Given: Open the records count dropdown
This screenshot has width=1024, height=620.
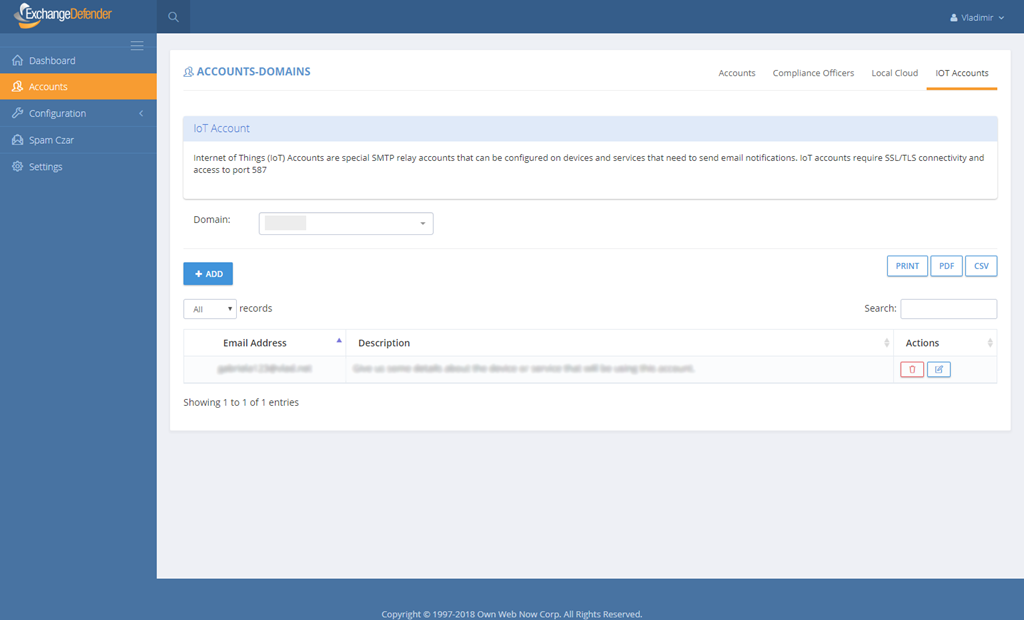Looking at the screenshot, I should [210, 309].
